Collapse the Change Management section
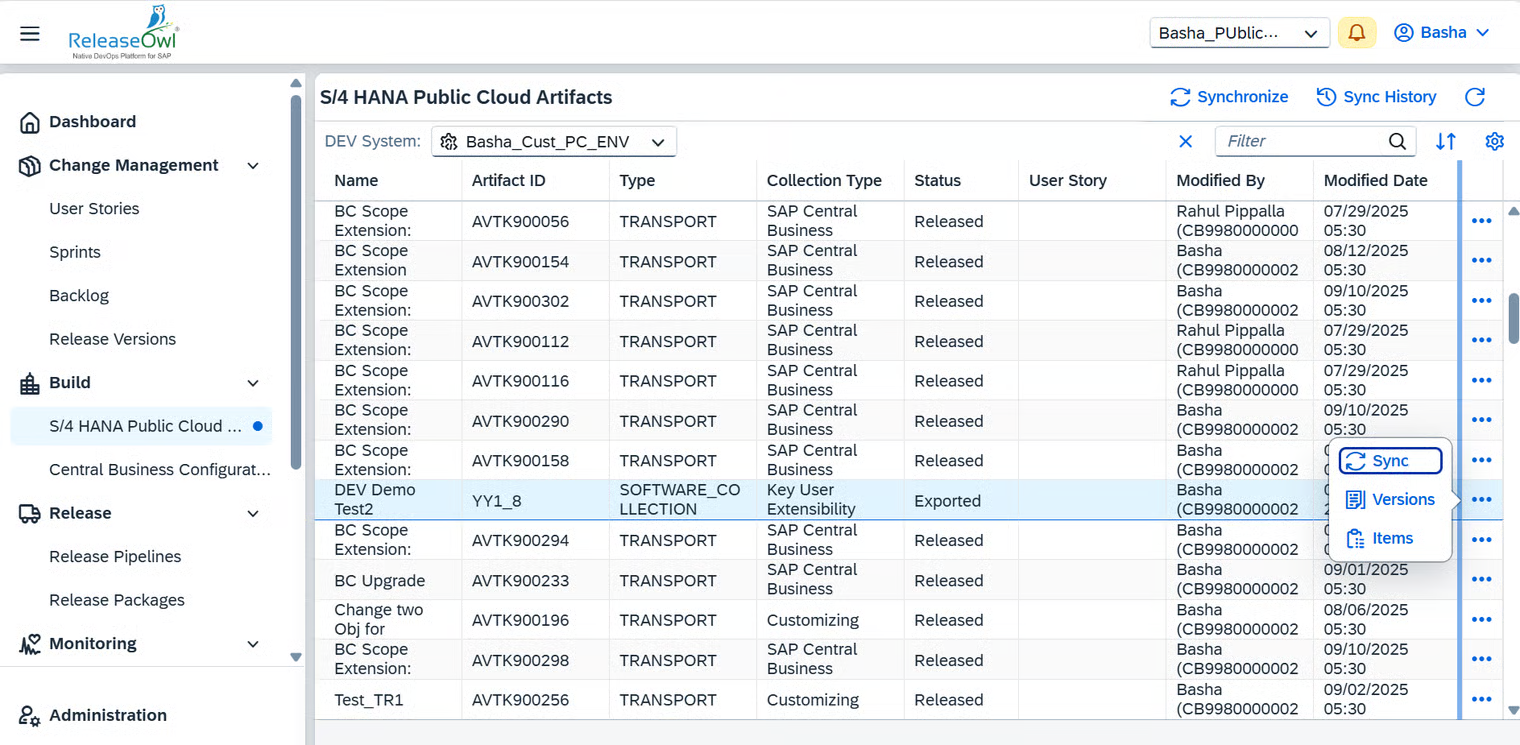This screenshot has width=1520, height=745. pyautogui.click(x=253, y=166)
